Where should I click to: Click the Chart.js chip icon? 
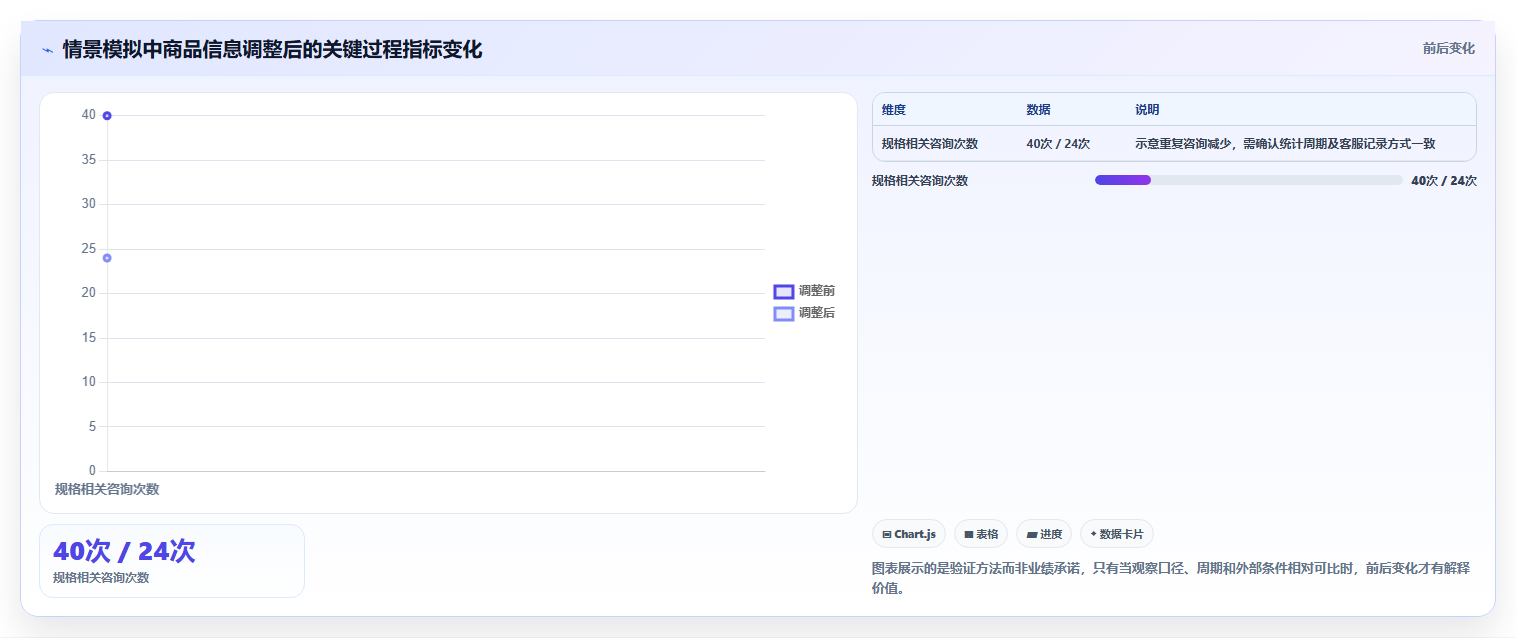887,535
